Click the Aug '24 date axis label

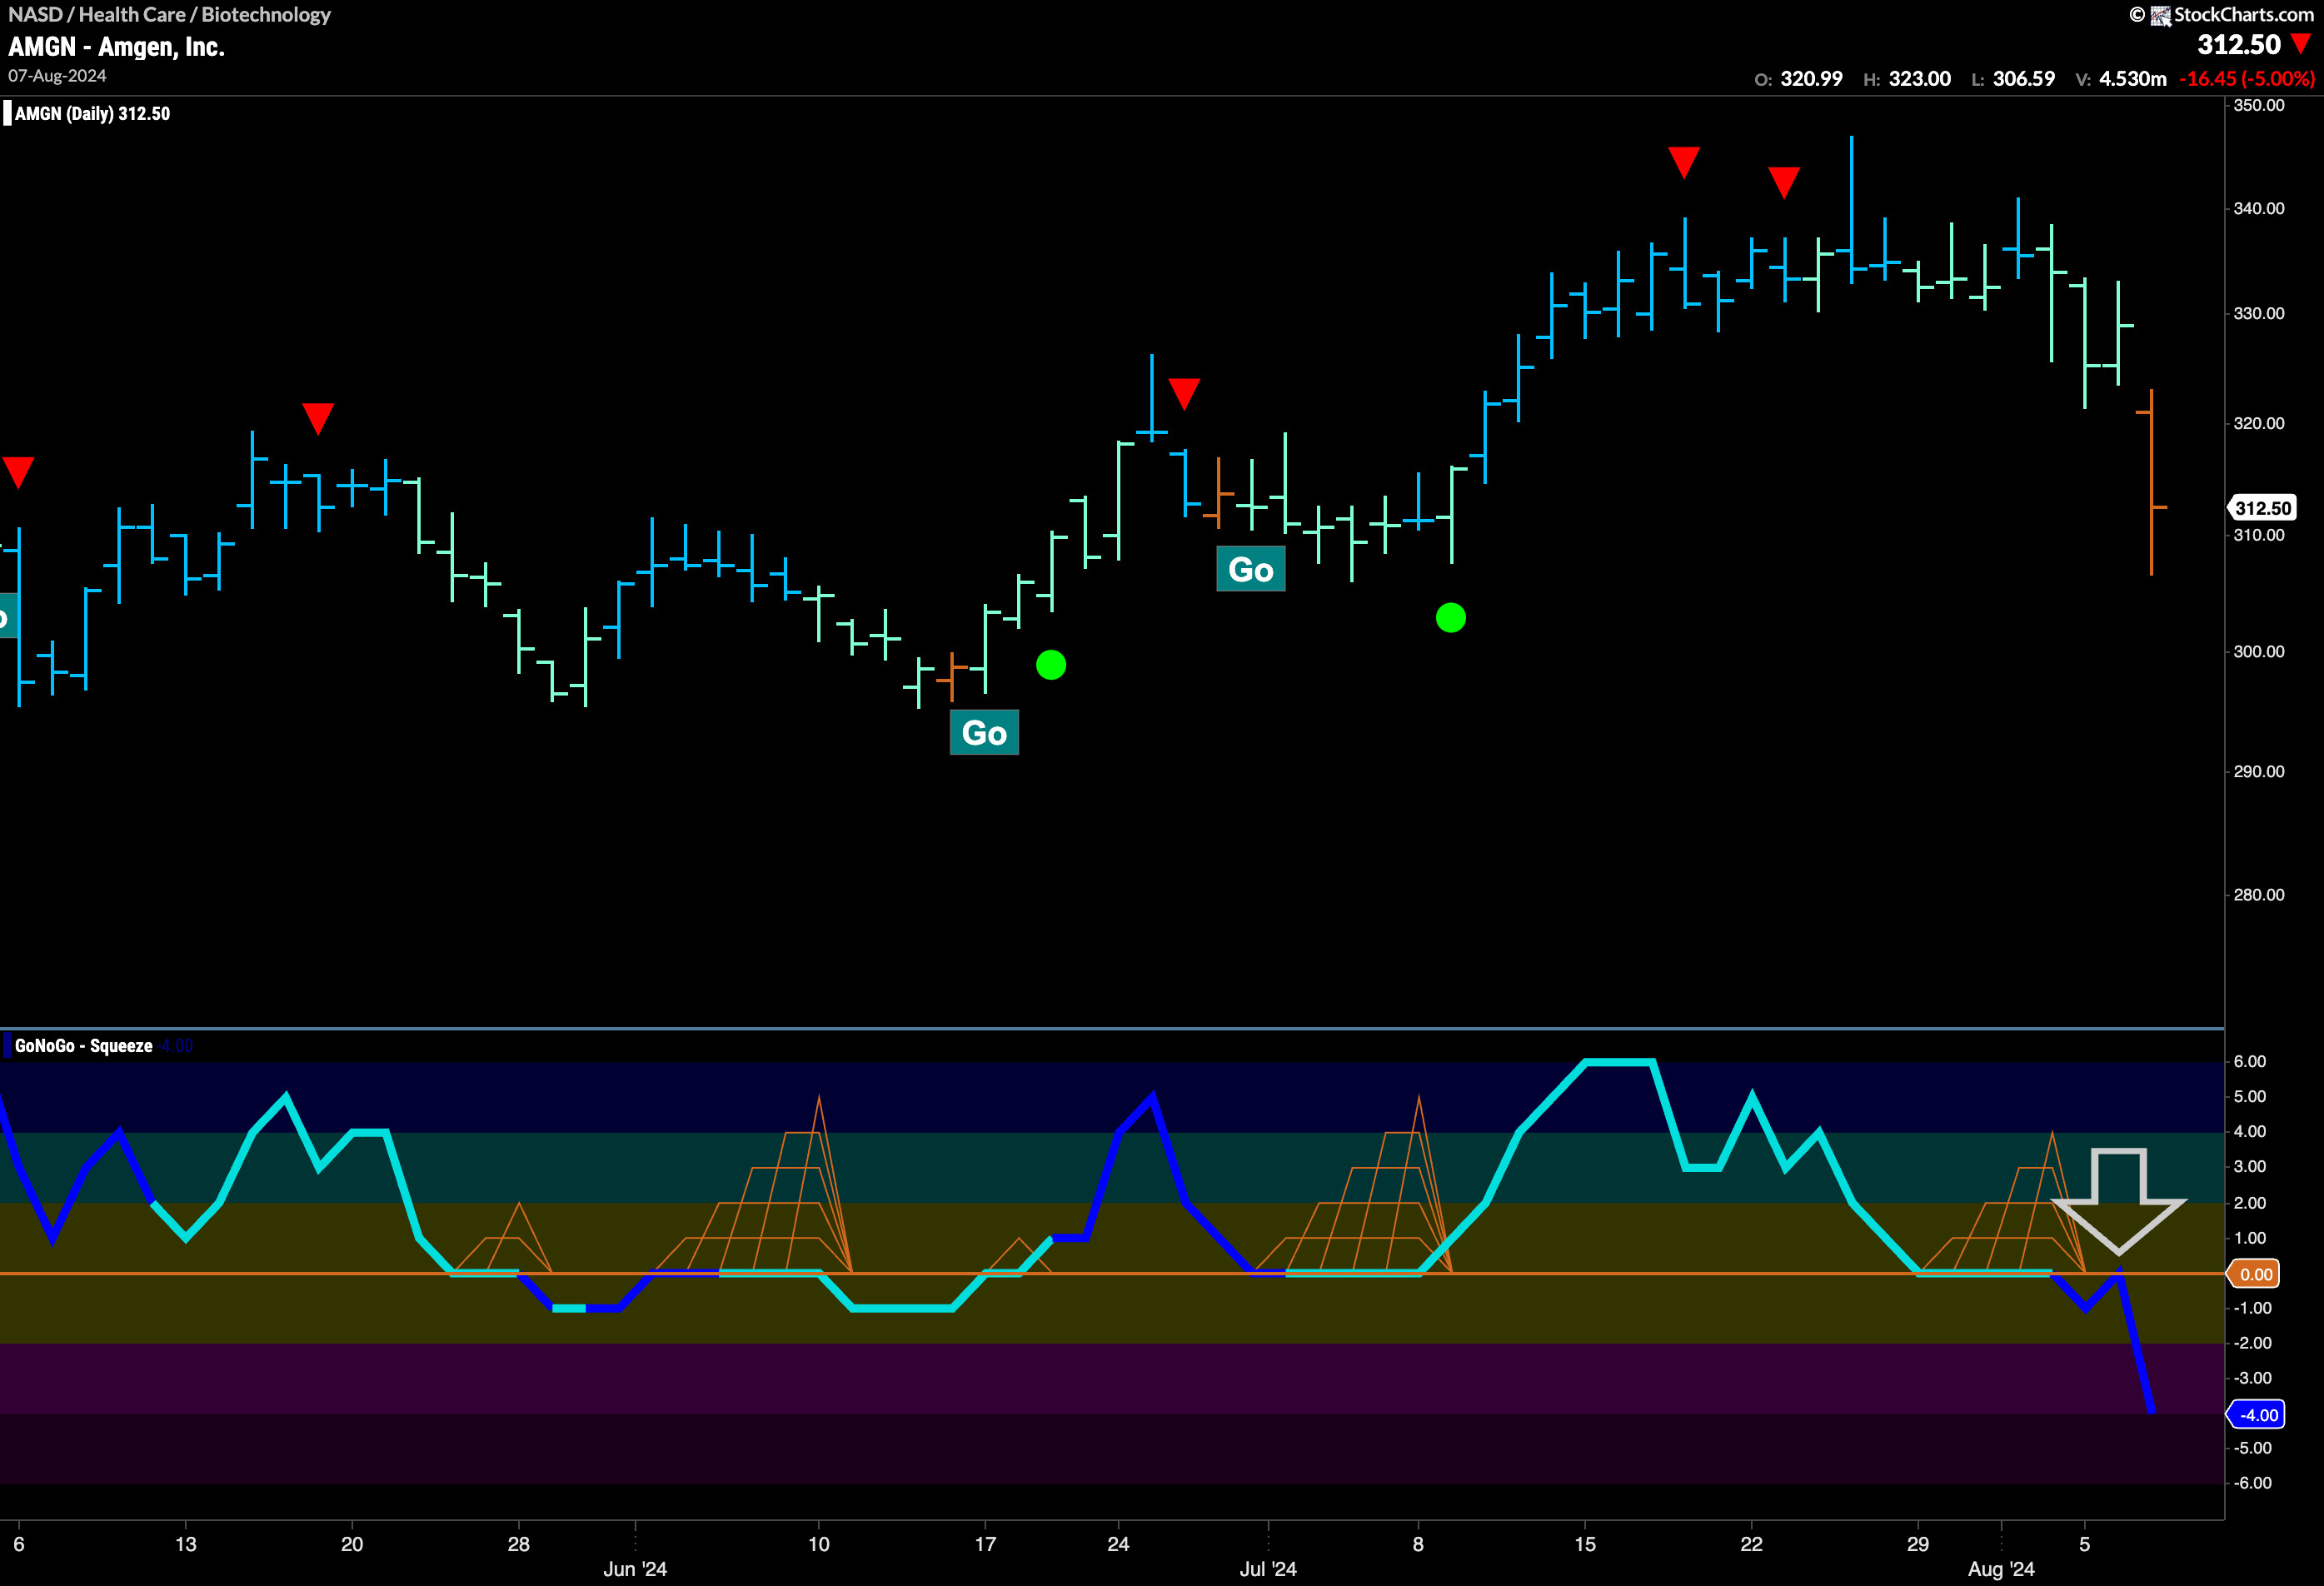click(x=2001, y=1569)
